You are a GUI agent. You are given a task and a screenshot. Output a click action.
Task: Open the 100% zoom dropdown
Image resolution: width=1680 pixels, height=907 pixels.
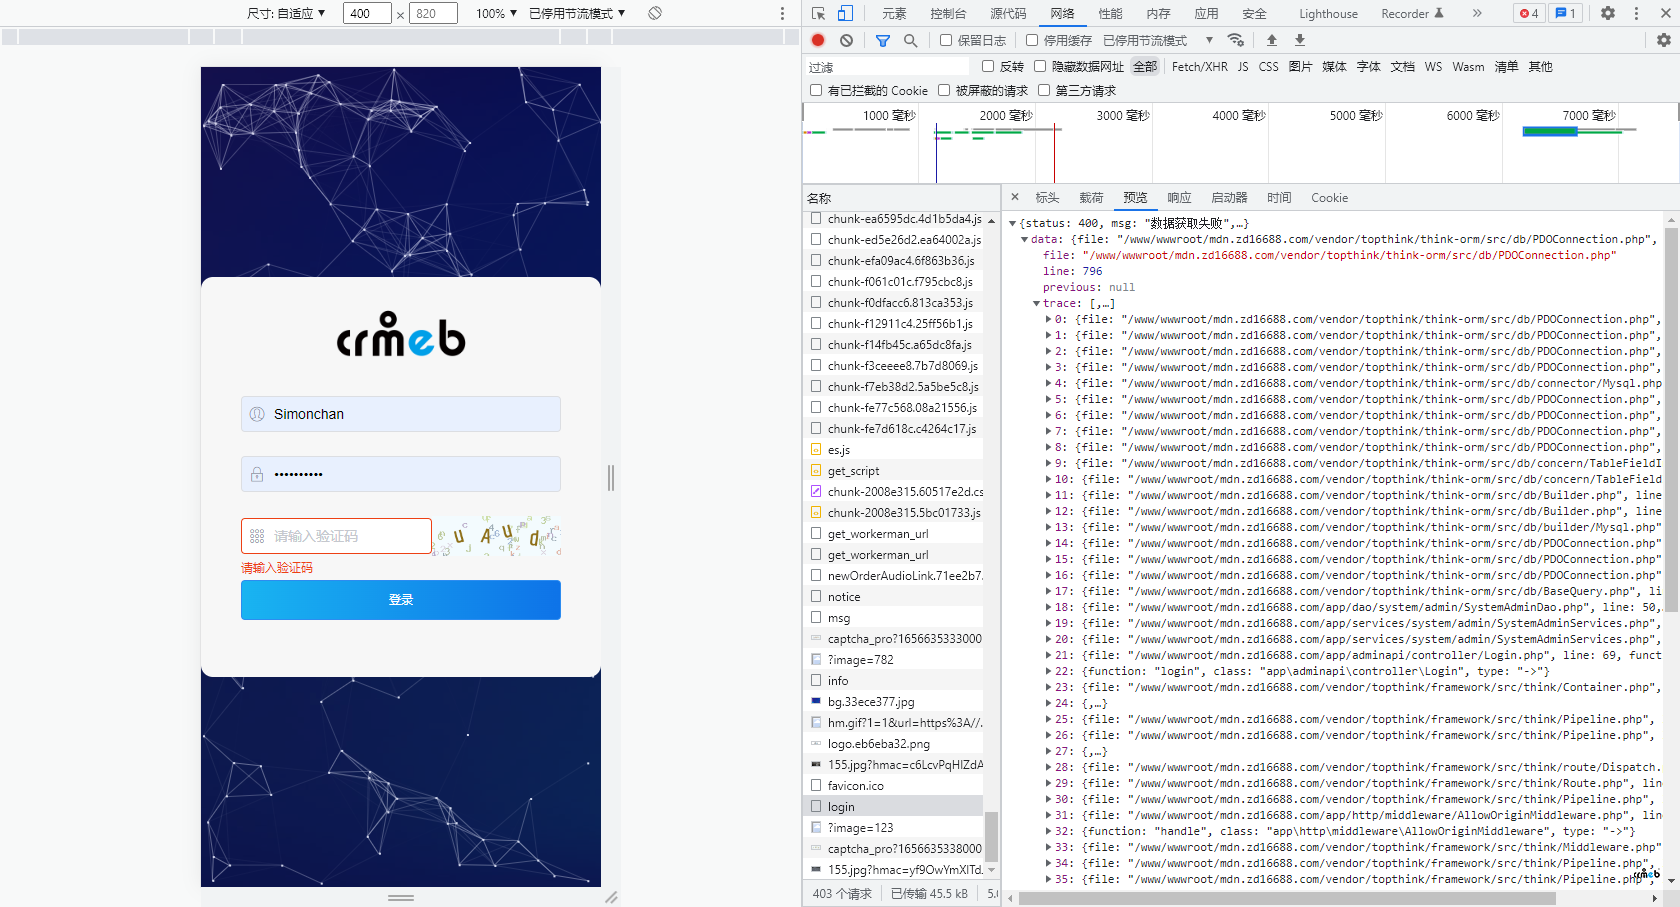(x=496, y=13)
